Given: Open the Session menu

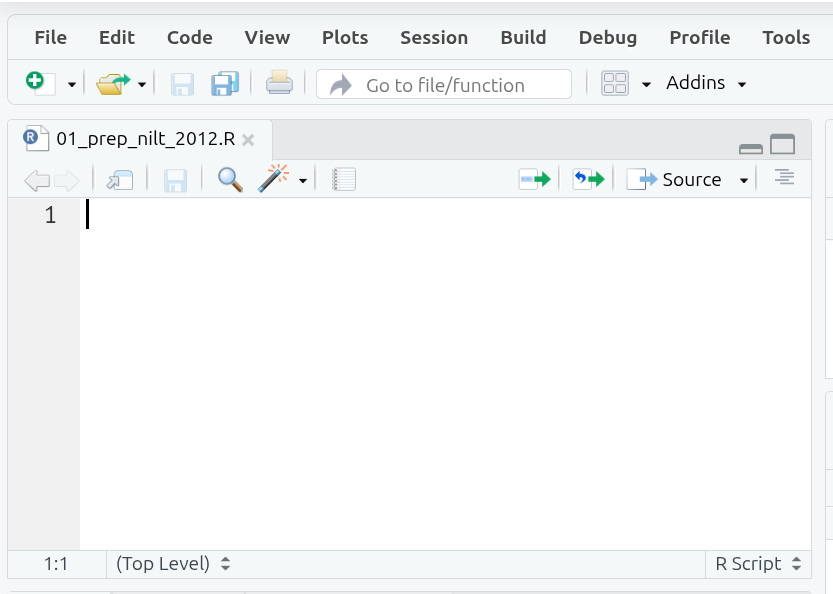Looking at the screenshot, I should 434,37.
